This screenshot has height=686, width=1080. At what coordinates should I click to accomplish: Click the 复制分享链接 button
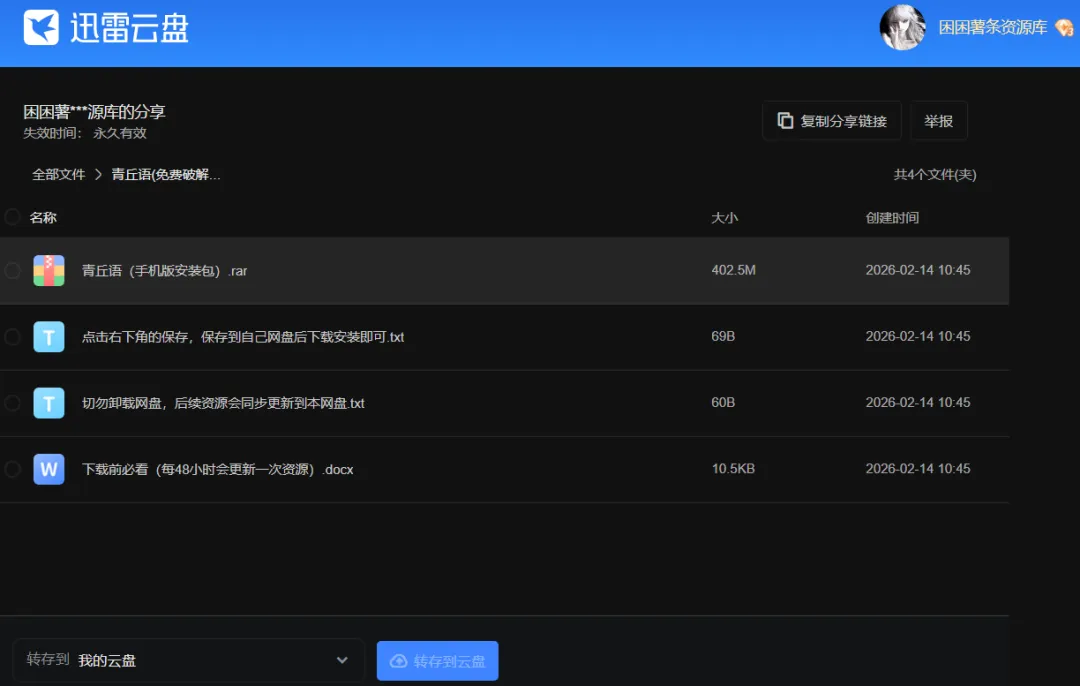pyautogui.click(x=832, y=121)
